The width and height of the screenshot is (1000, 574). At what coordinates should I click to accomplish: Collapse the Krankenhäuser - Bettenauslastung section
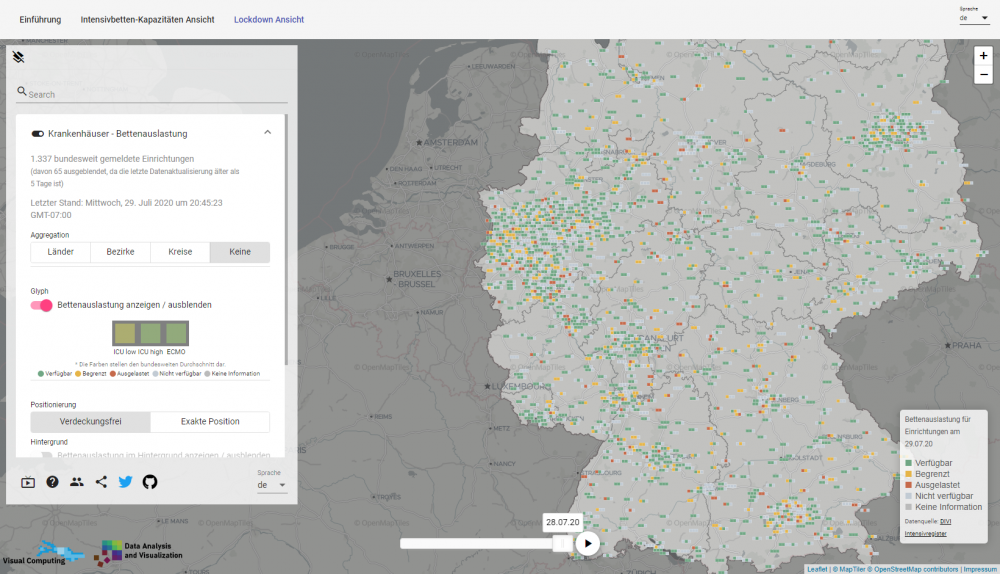coord(267,132)
